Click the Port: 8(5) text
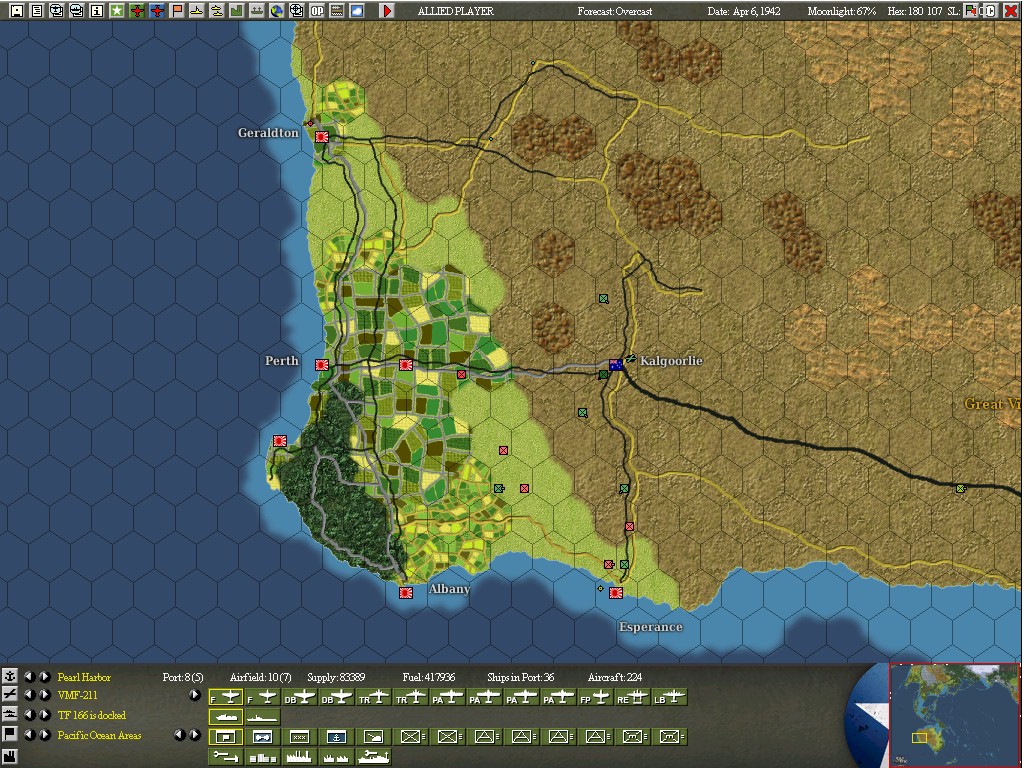The width and height of the screenshot is (1024, 768). [x=183, y=677]
